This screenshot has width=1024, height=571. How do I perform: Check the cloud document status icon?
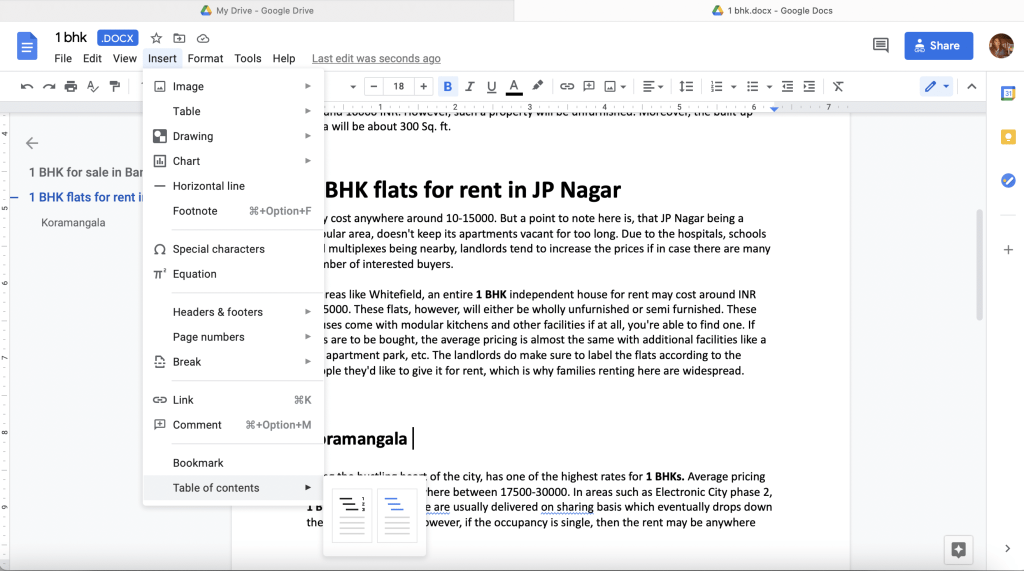203,38
